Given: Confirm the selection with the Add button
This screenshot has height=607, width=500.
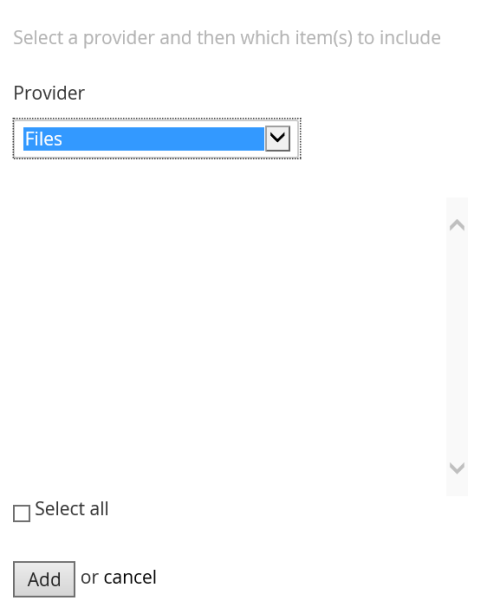Looking at the screenshot, I should click(x=44, y=579).
